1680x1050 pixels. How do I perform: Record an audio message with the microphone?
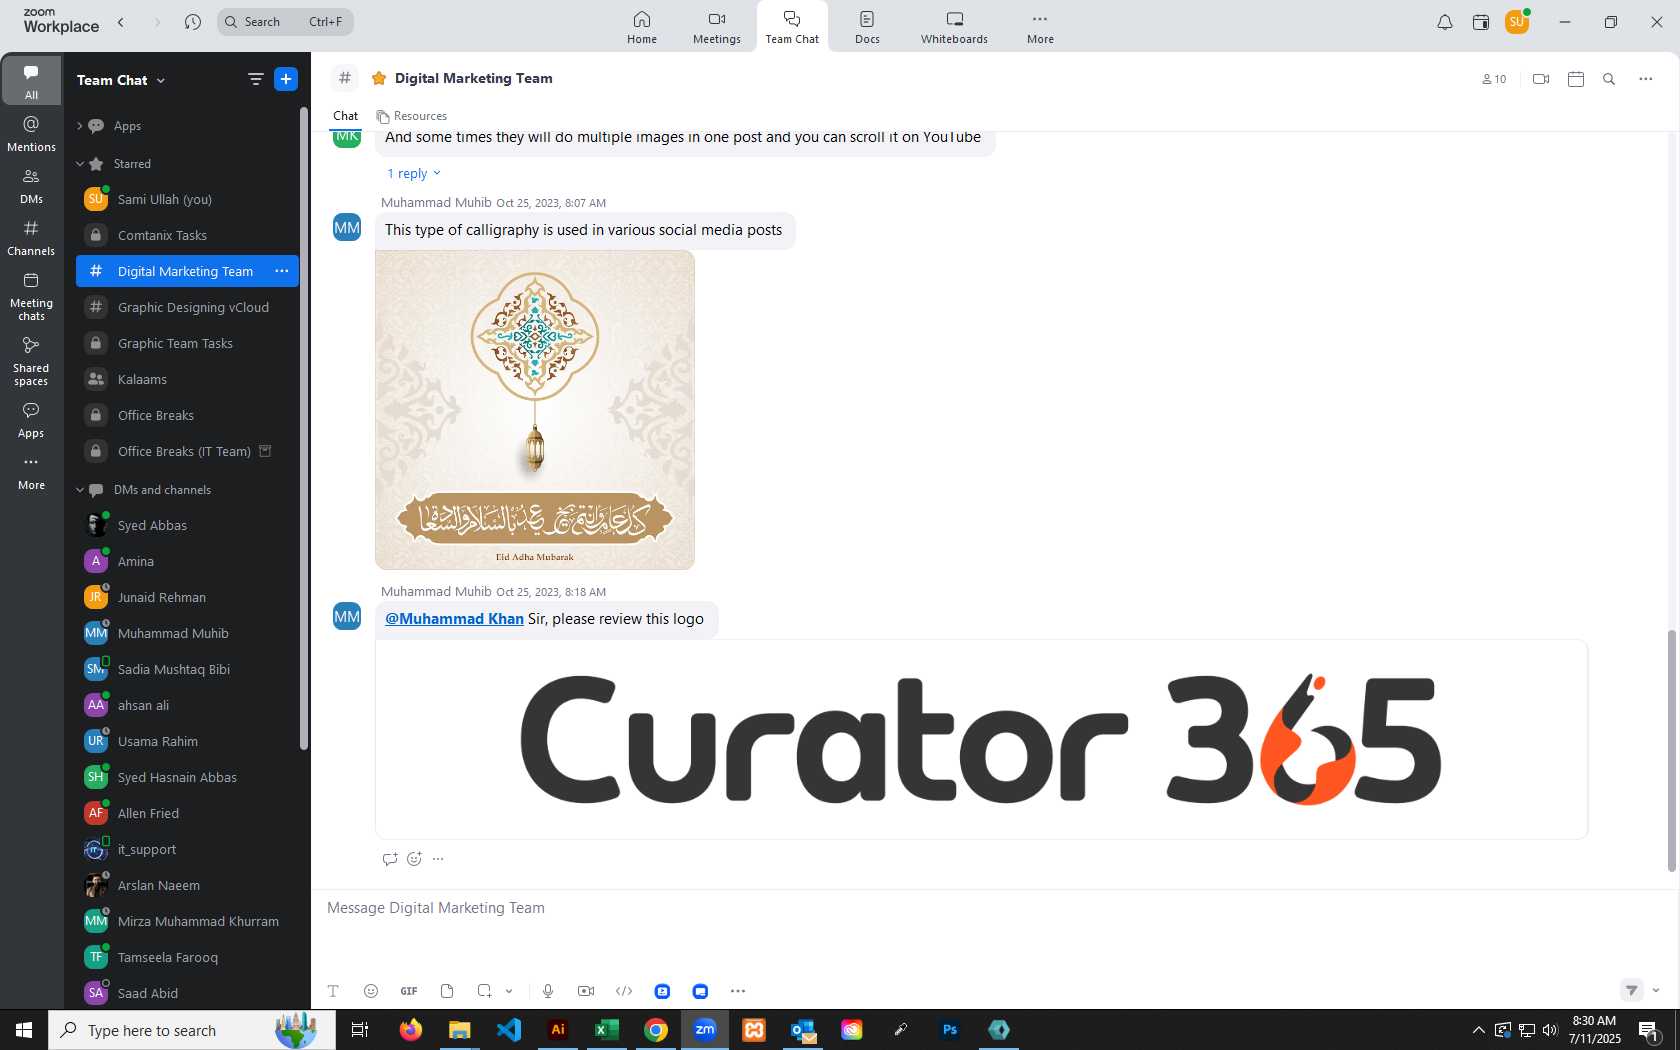[x=548, y=991]
